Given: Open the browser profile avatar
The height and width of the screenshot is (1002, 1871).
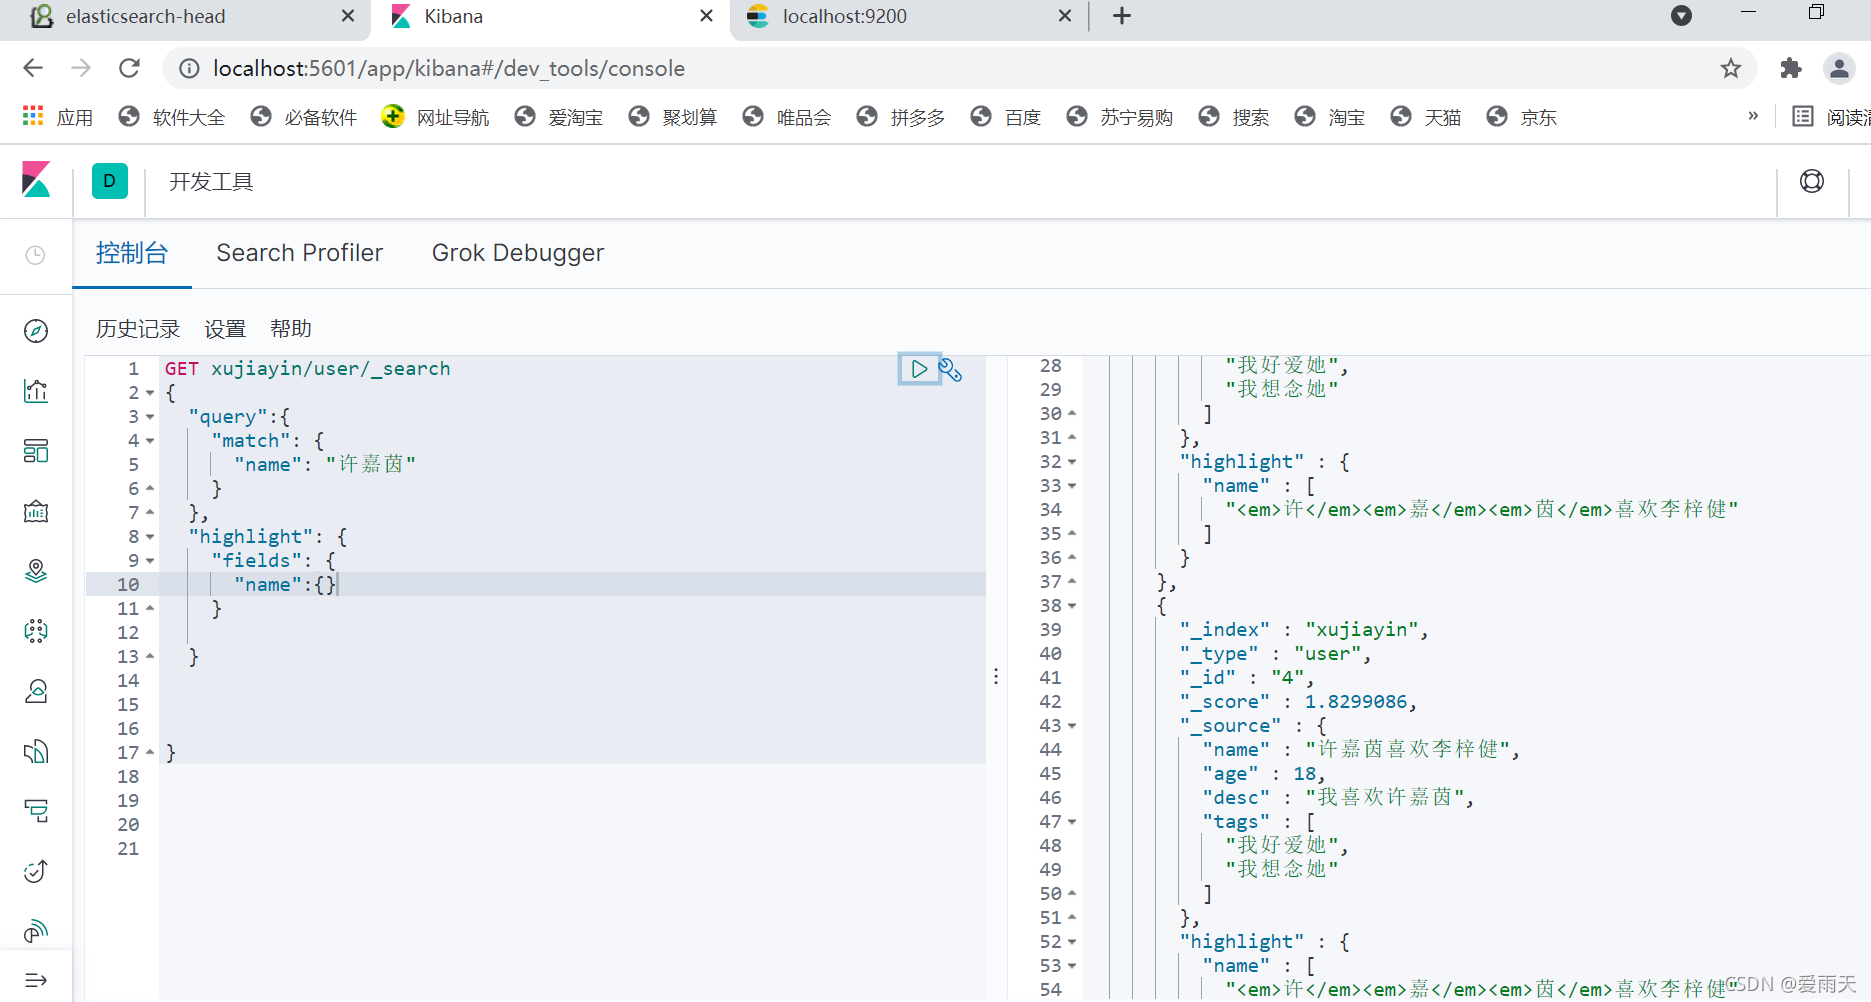Looking at the screenshot, I should [x=1839, y=68].
